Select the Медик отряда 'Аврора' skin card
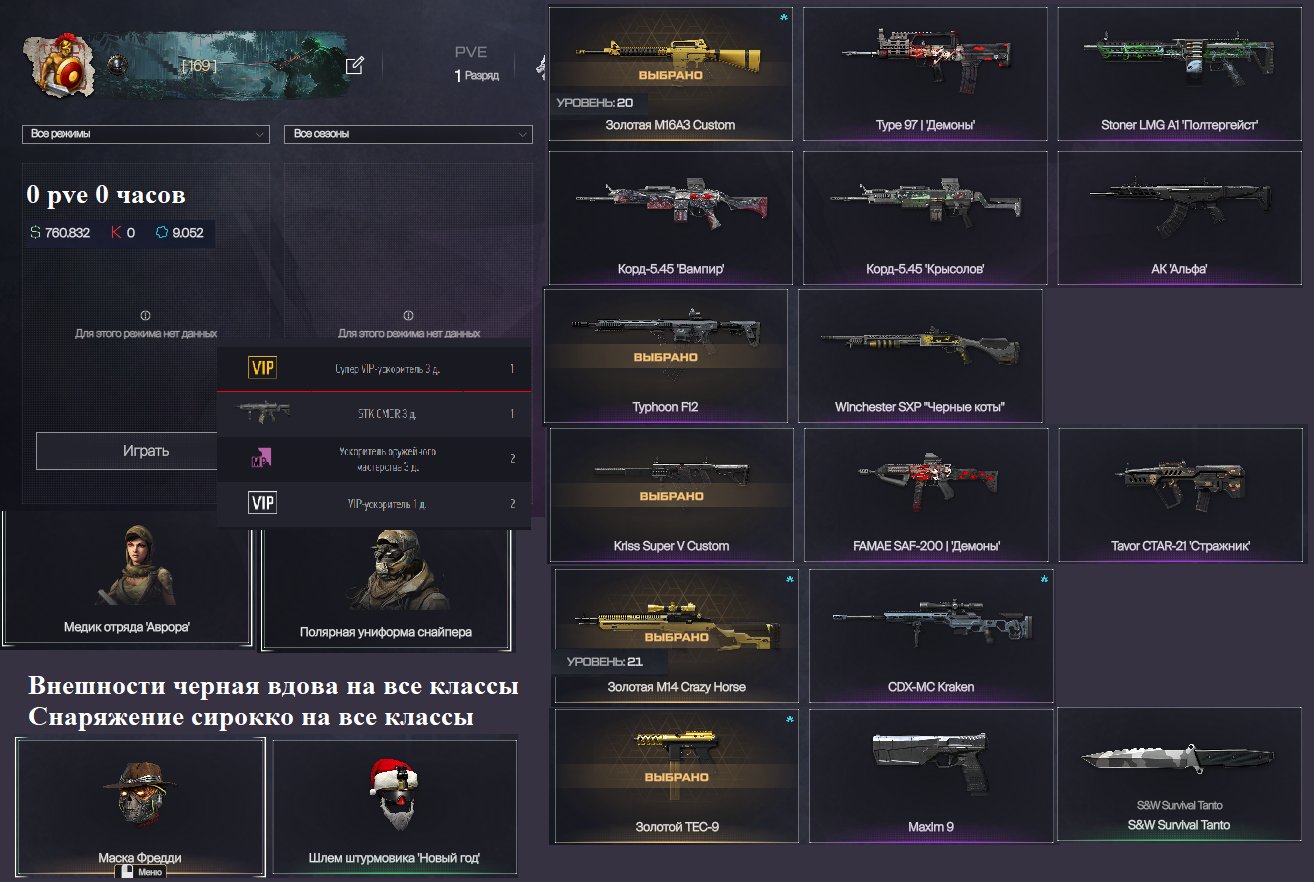 [127, 578]
